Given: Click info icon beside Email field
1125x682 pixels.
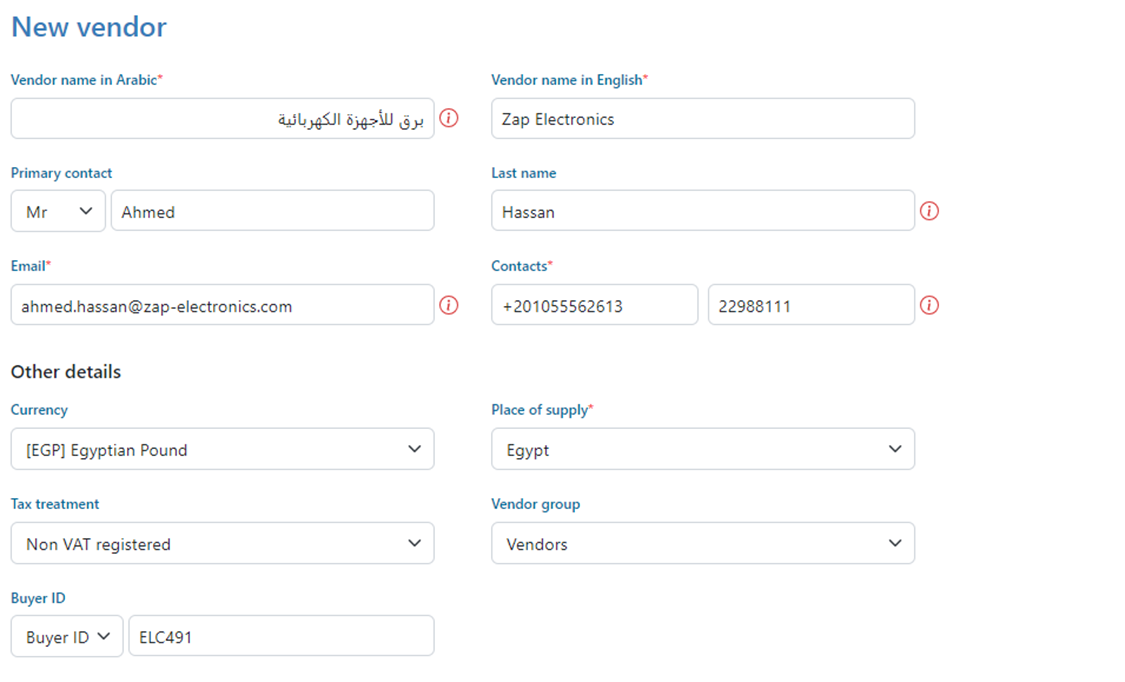Looking at the screenshot, I should 449,305.
